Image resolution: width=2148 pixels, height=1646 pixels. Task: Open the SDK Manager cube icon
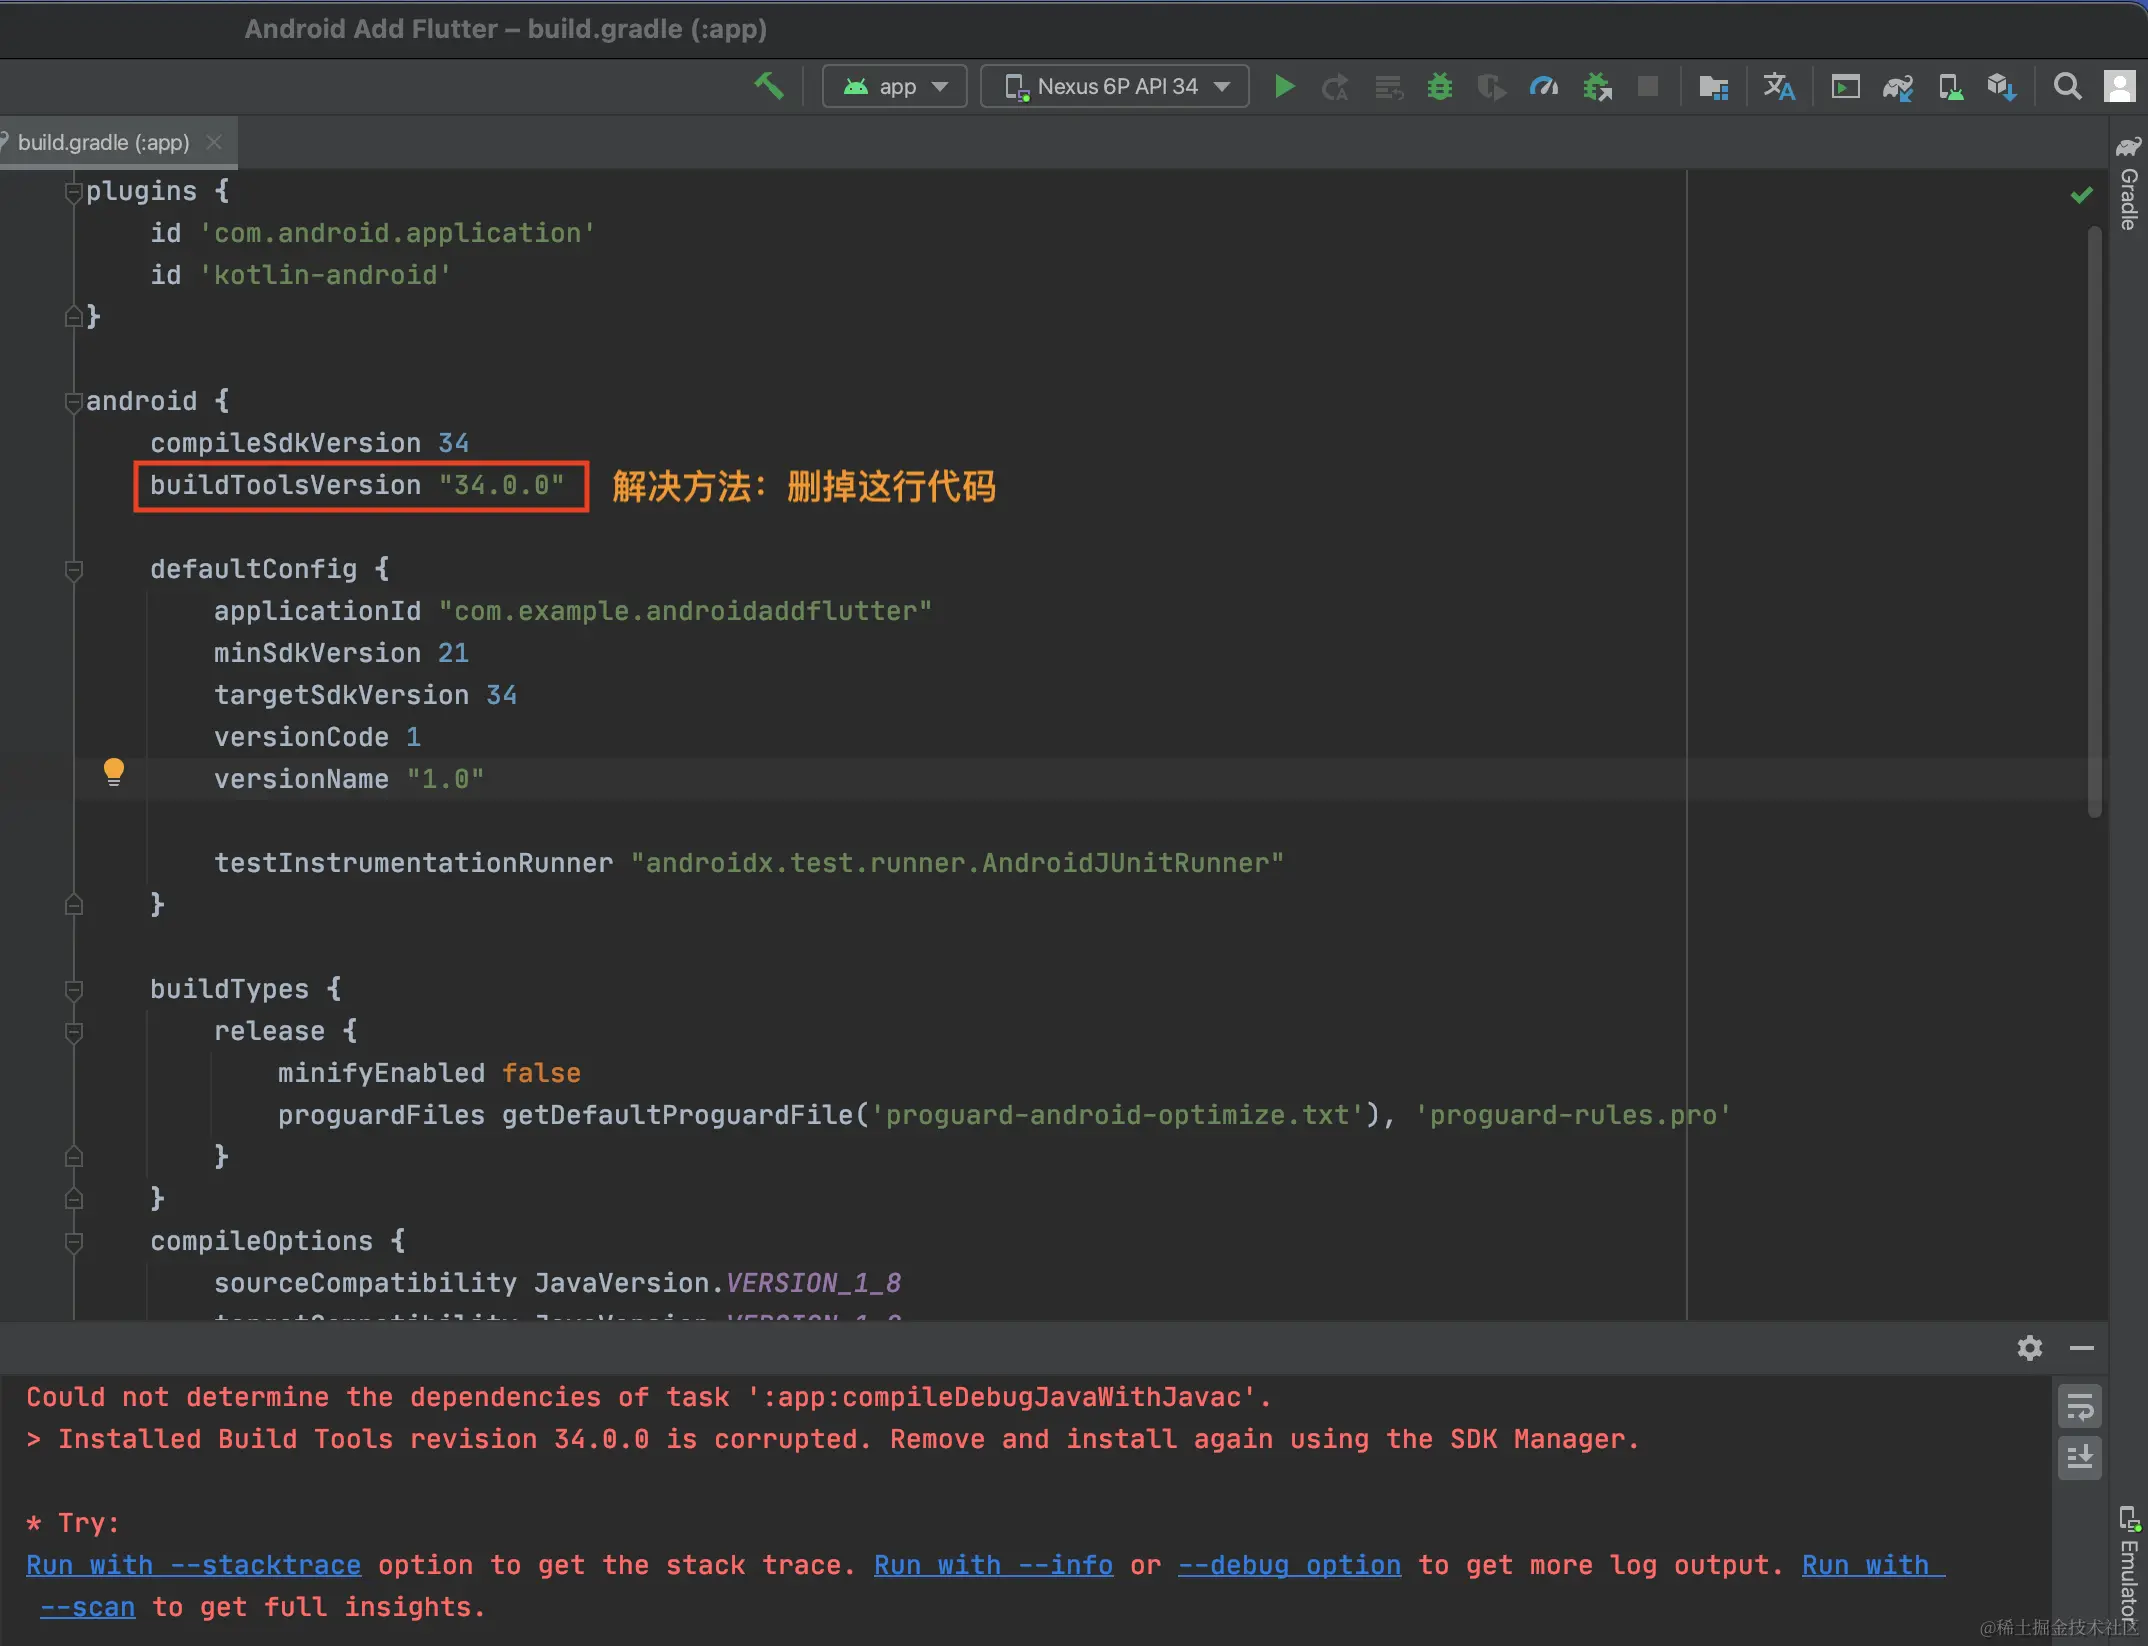[2001, 88]
